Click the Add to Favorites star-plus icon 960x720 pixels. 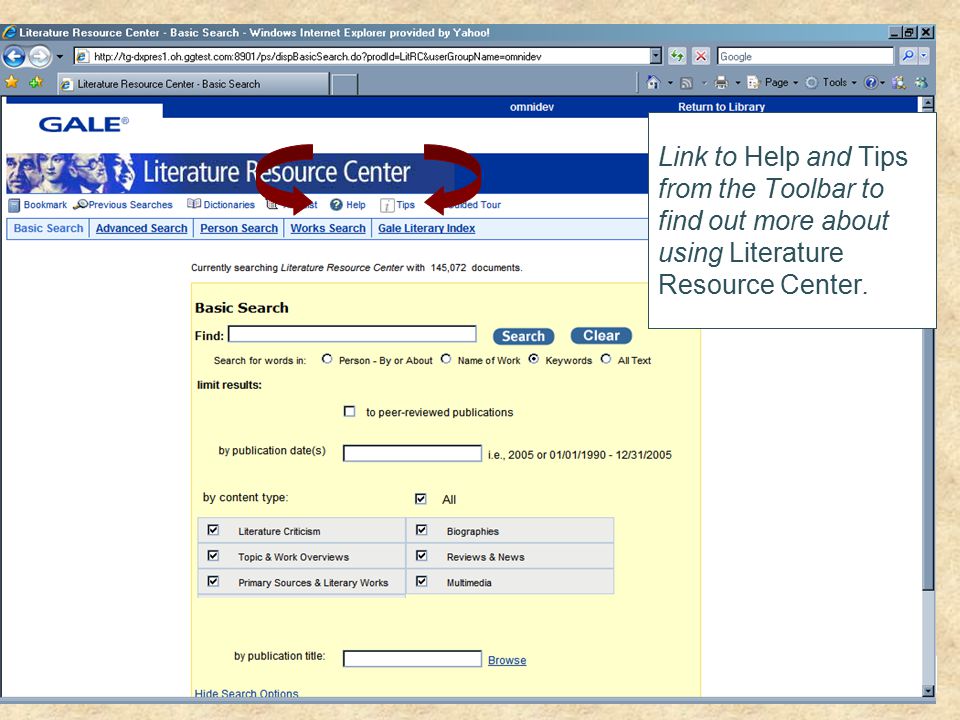click(36, 82)
